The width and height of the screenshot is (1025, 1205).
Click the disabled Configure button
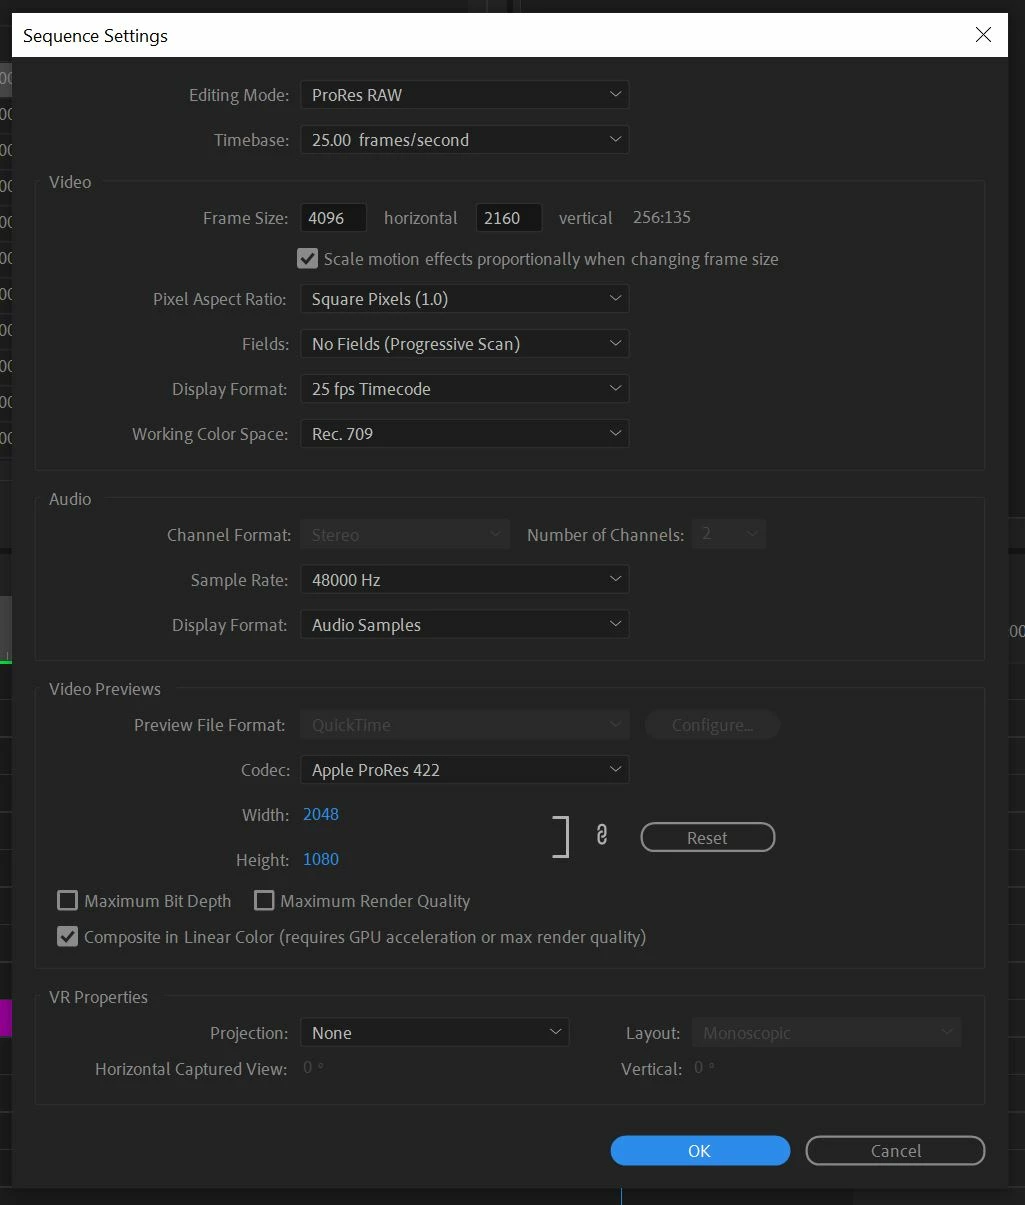pos(712,725)
